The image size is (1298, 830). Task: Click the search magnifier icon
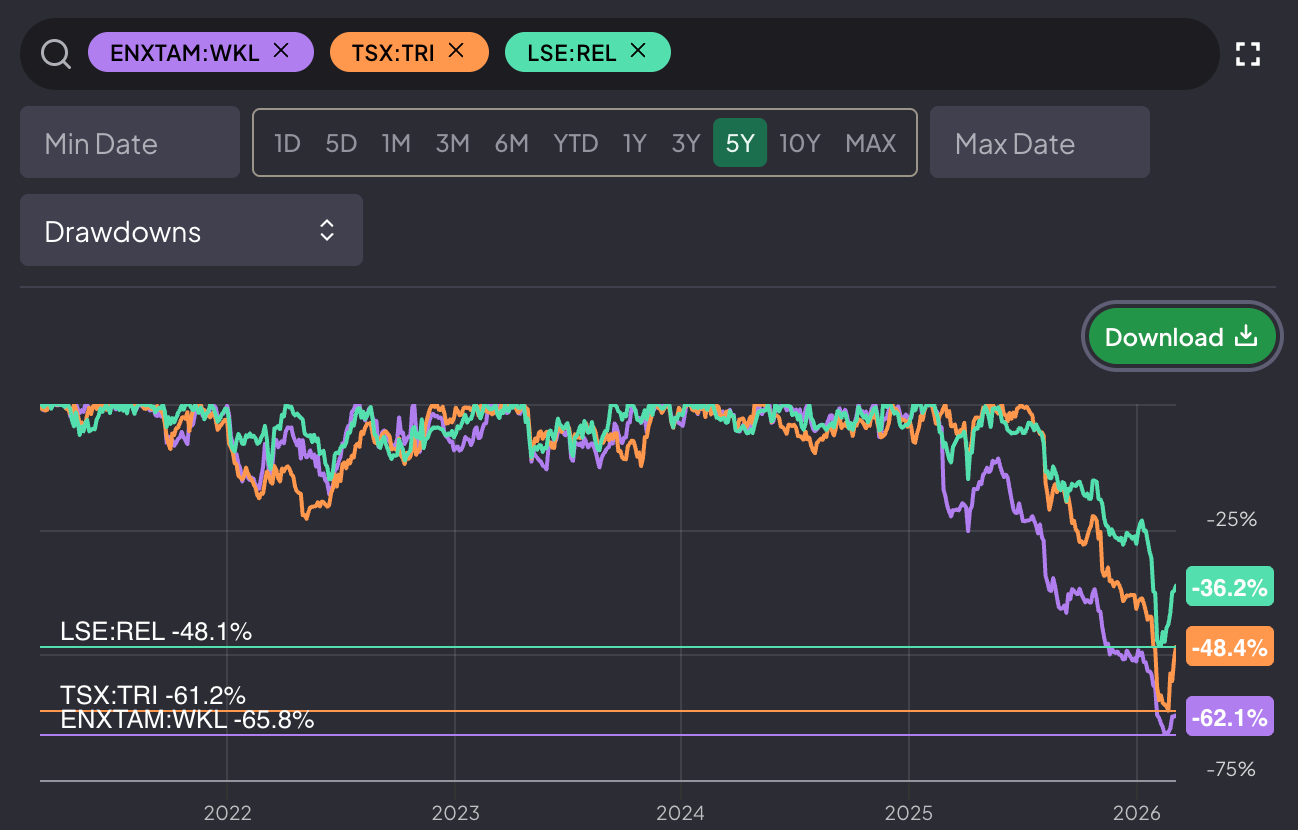(56, 53)
